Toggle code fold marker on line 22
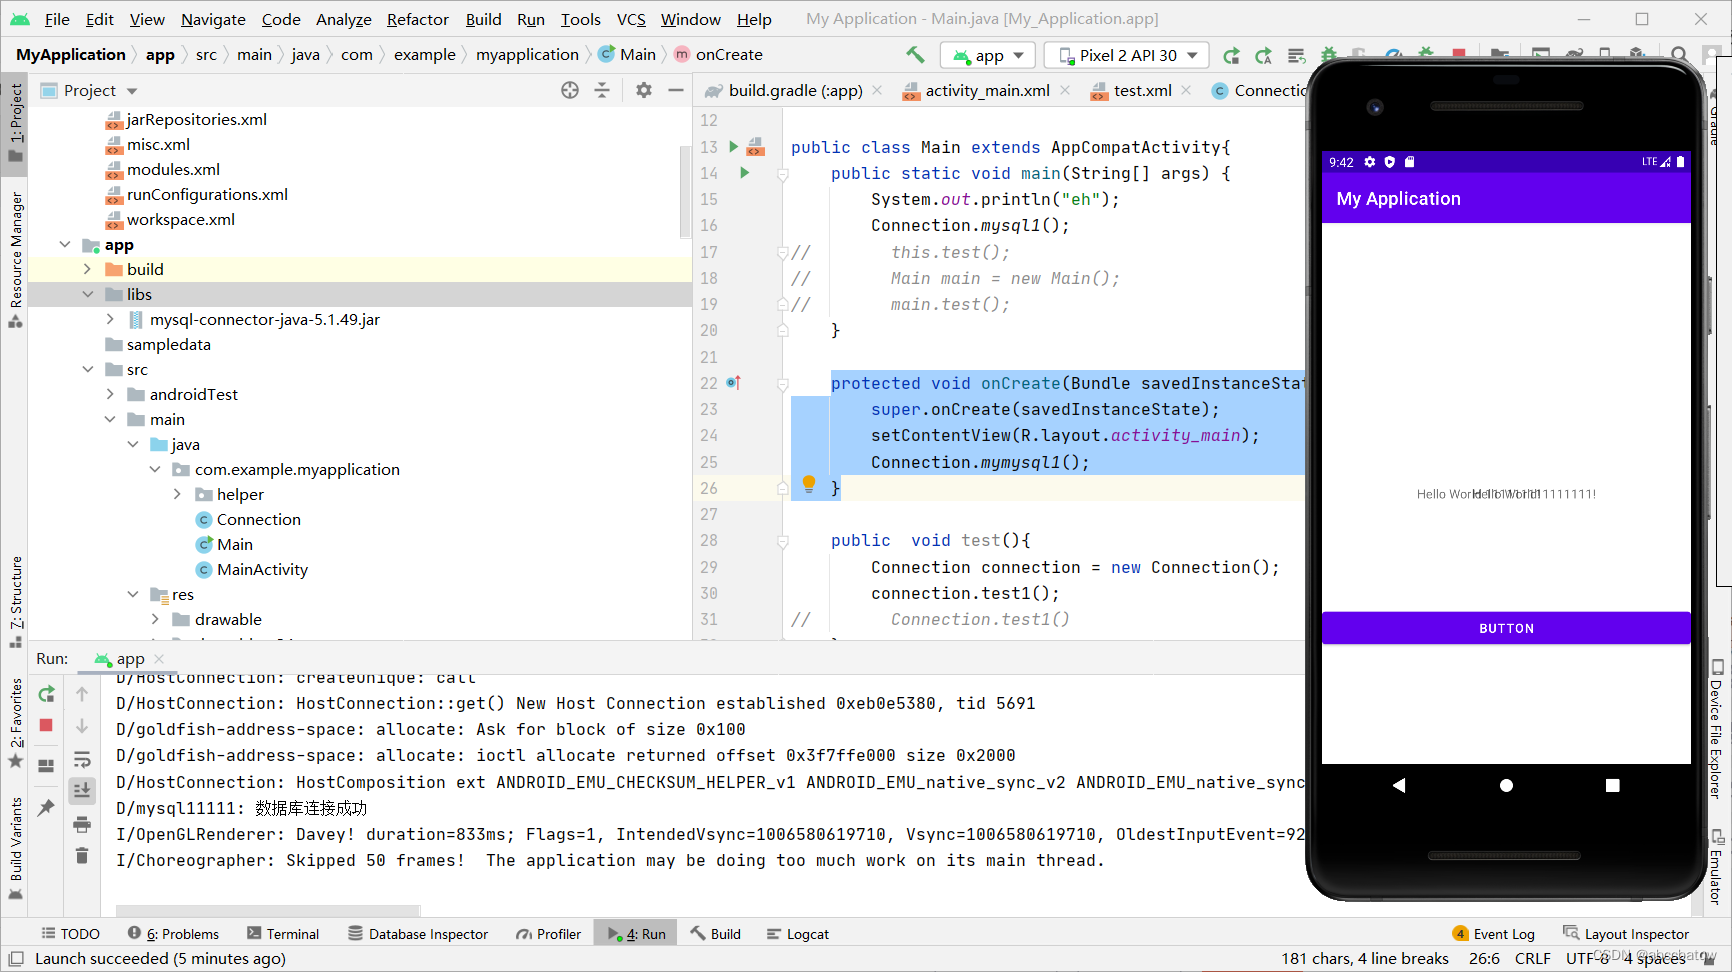 pyautogui.click(x=783, y=384)
